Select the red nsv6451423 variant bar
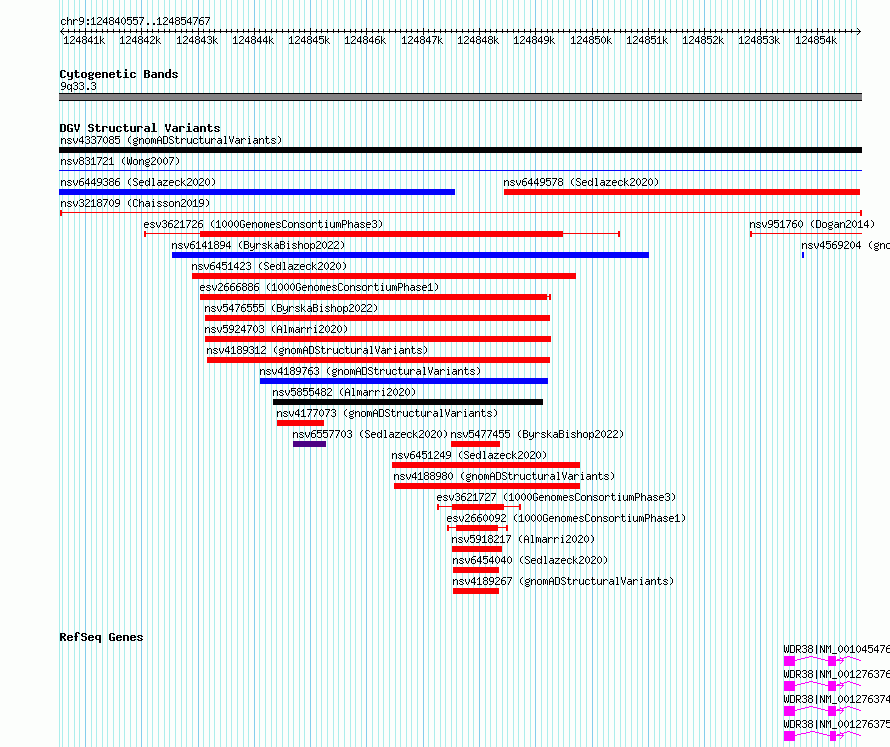The image size is (890, 747). tap(384, 276)
